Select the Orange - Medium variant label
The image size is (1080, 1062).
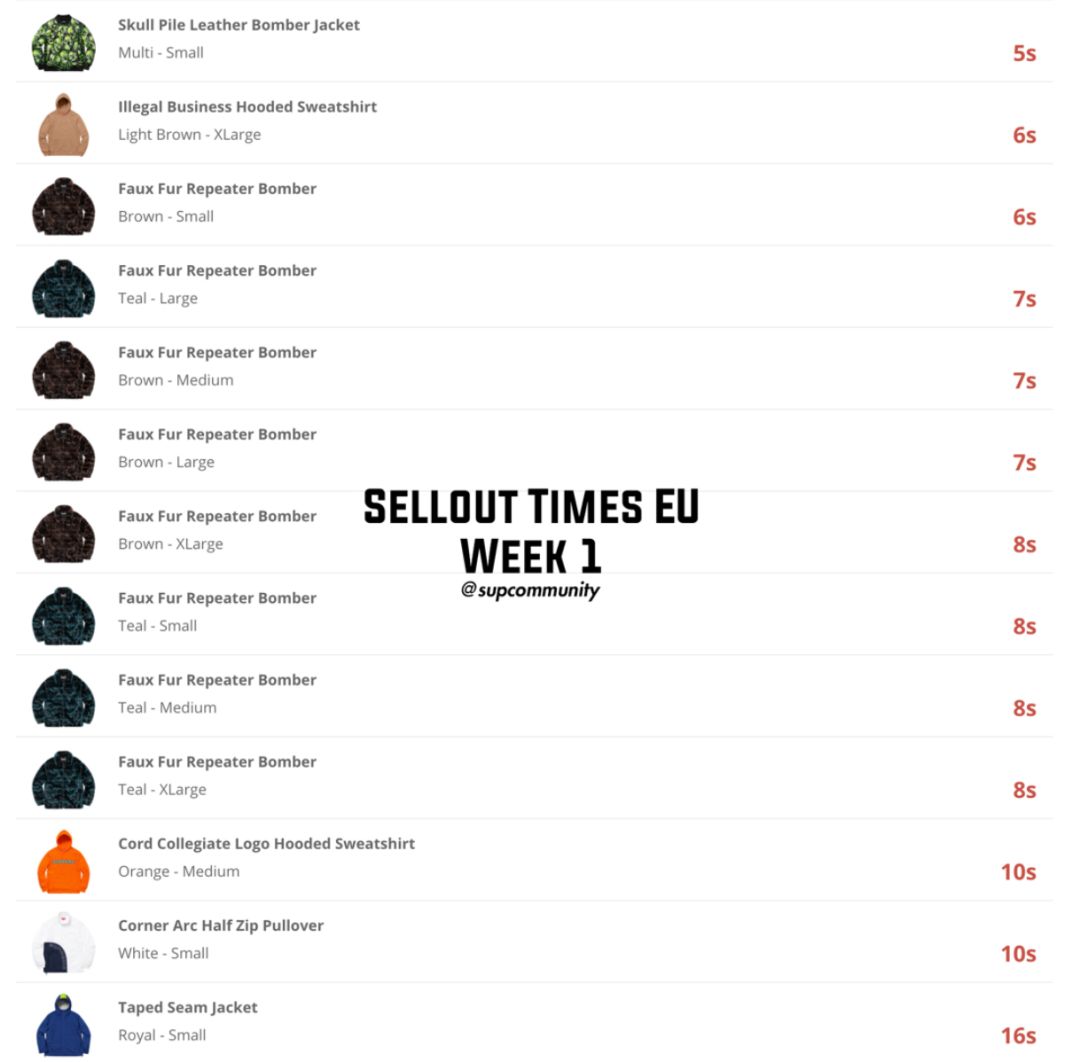tap(179, 871)
